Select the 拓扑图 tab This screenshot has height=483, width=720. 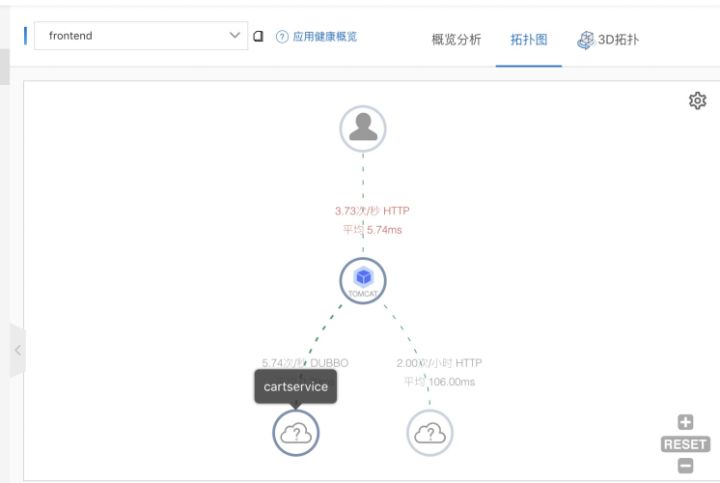click(x=529, y=39)
